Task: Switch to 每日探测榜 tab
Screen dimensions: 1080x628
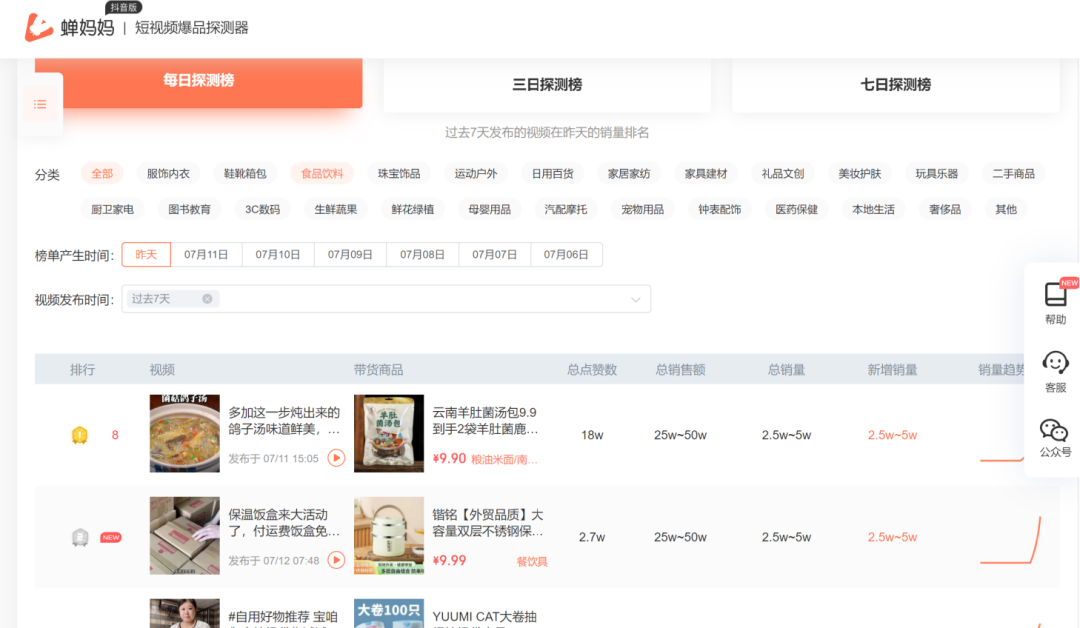Action: 198,81
